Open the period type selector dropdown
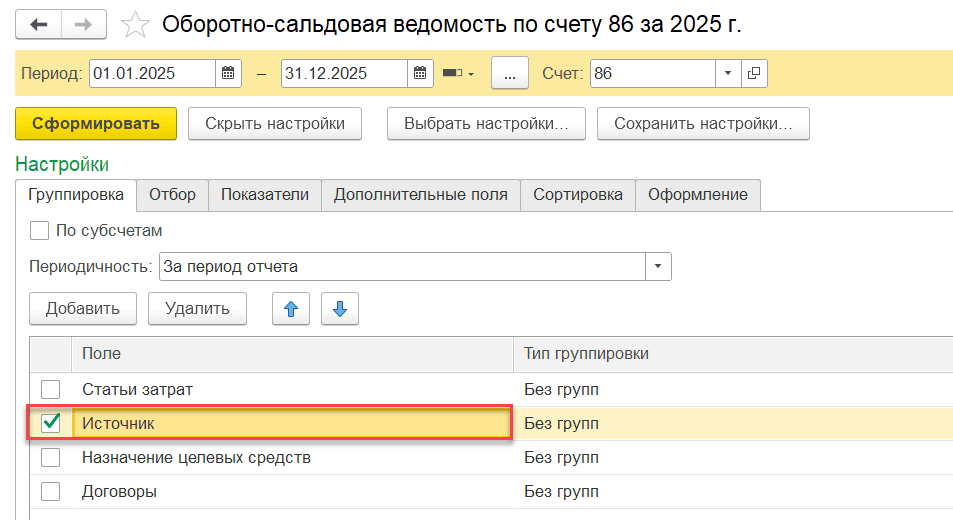The image size is (953, 520). [459, 74]
